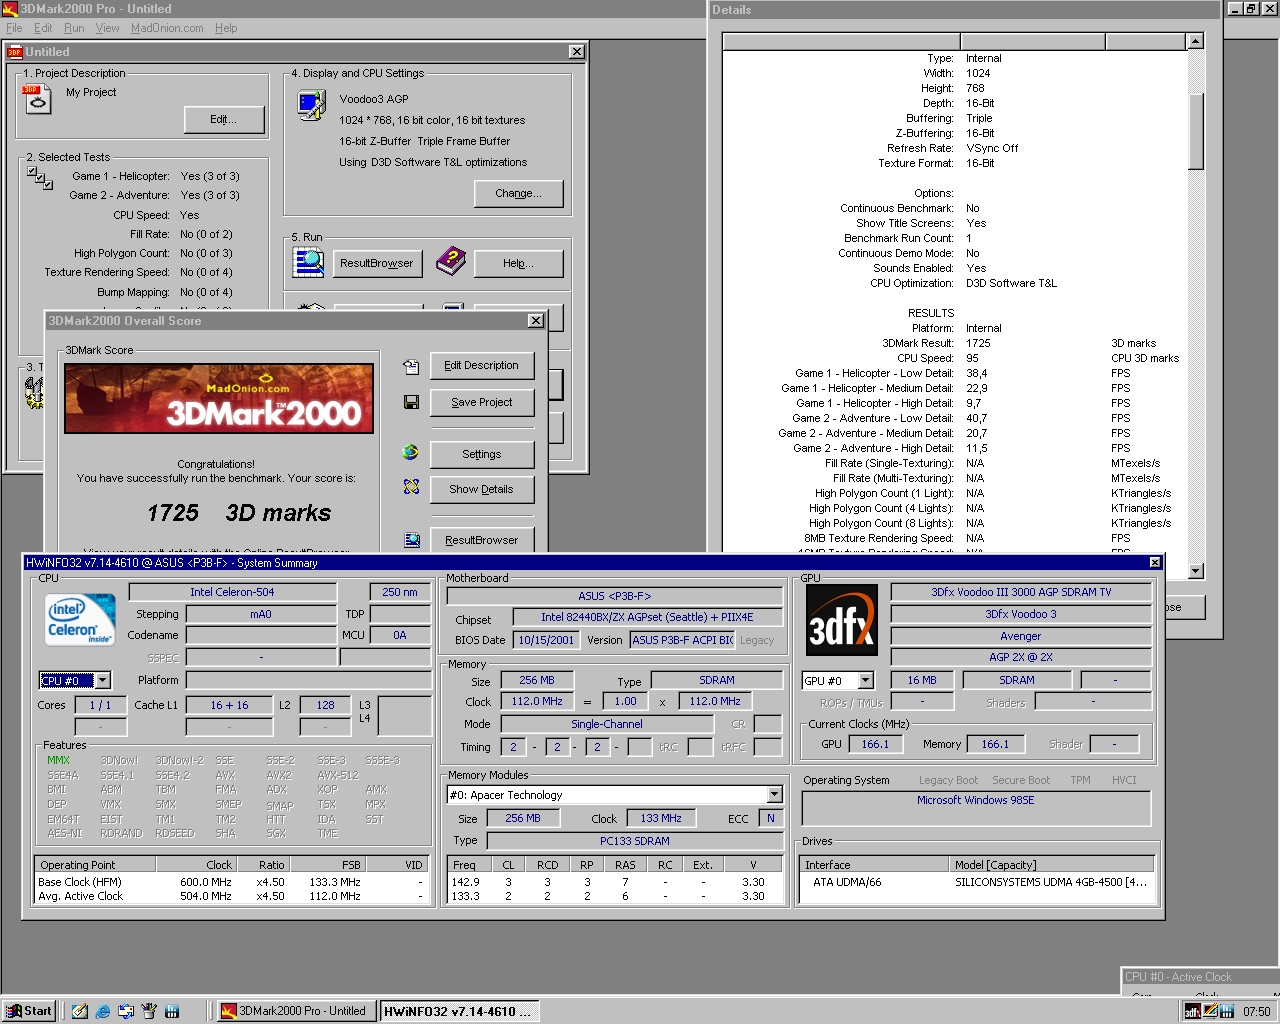Click the My Project description icon
Image resolution: width=1280 pixels, height=1024 pixels.
[37, 101]
